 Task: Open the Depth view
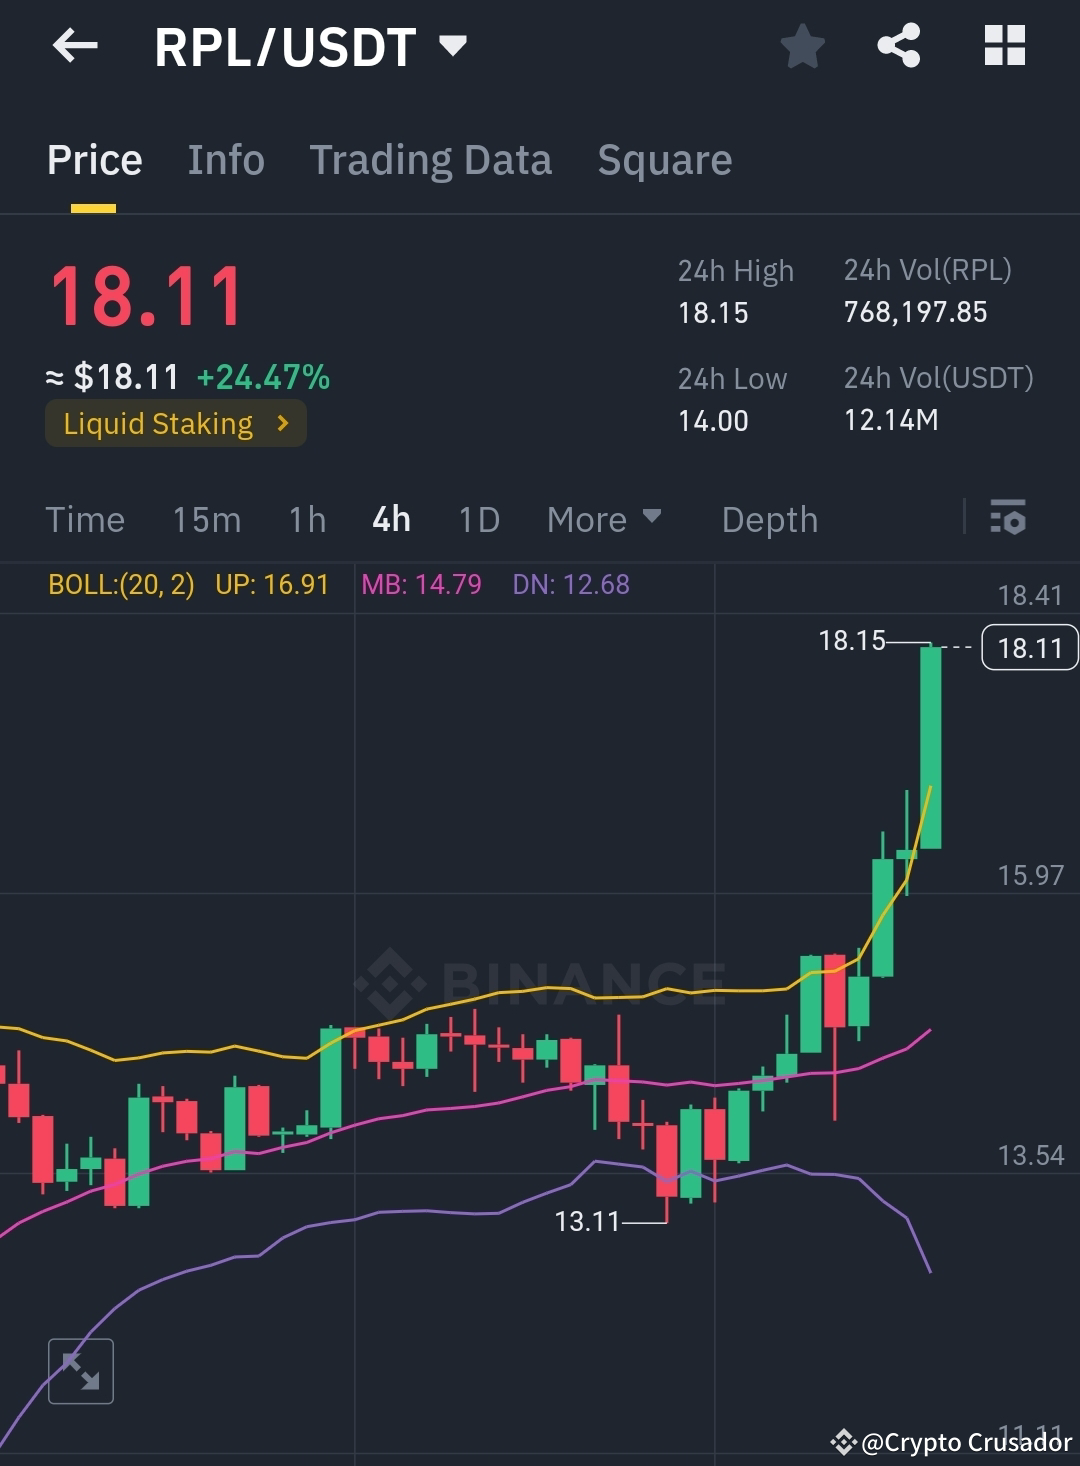click(769, 519)
